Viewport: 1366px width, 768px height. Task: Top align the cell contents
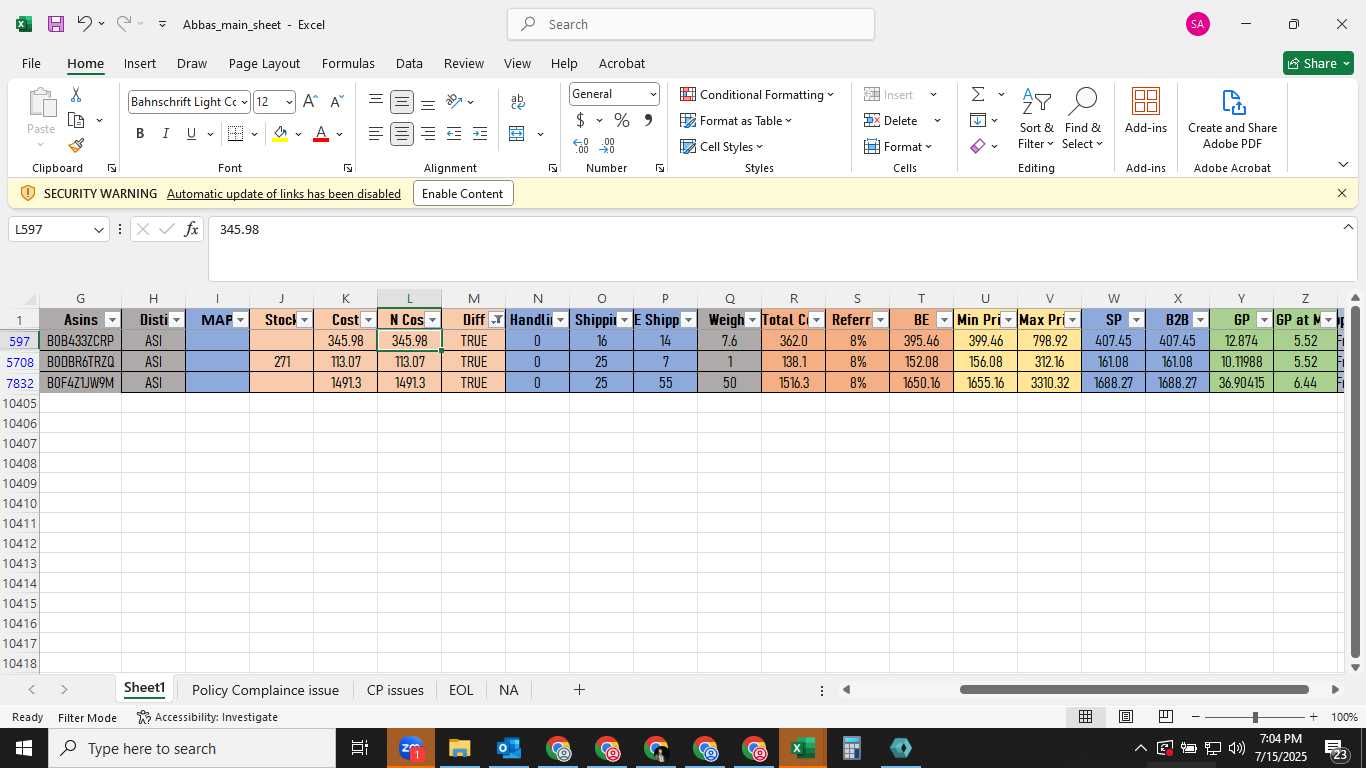click(x=376, y=102)
